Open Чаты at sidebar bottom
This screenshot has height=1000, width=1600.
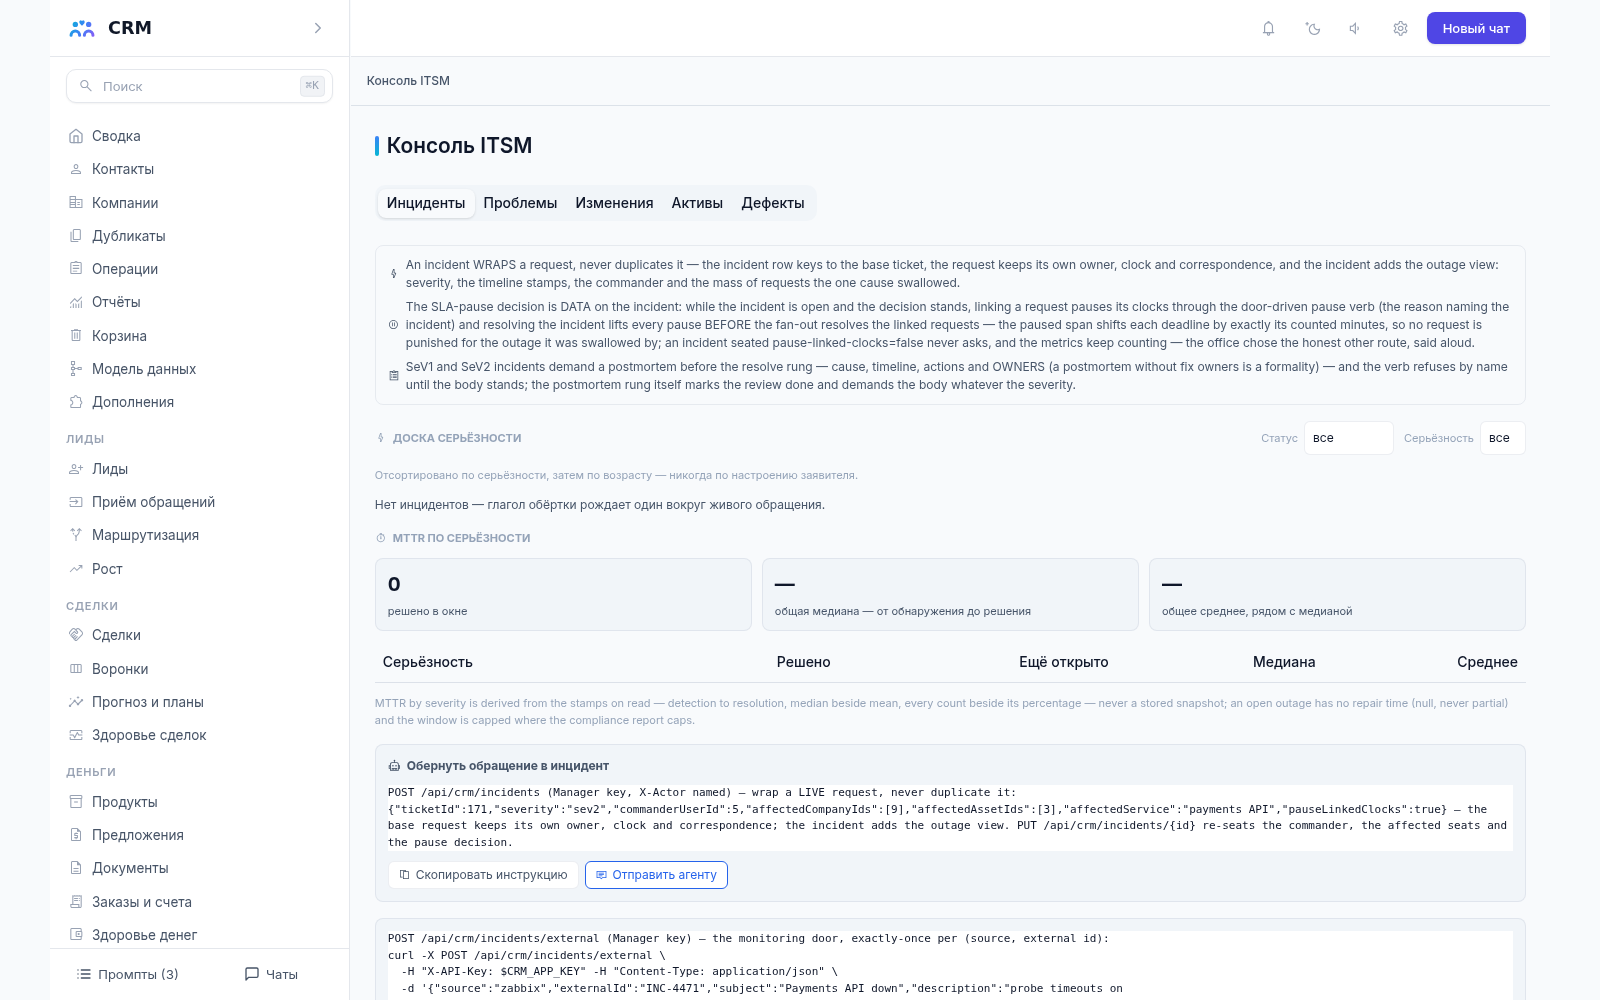click(271, 974)
